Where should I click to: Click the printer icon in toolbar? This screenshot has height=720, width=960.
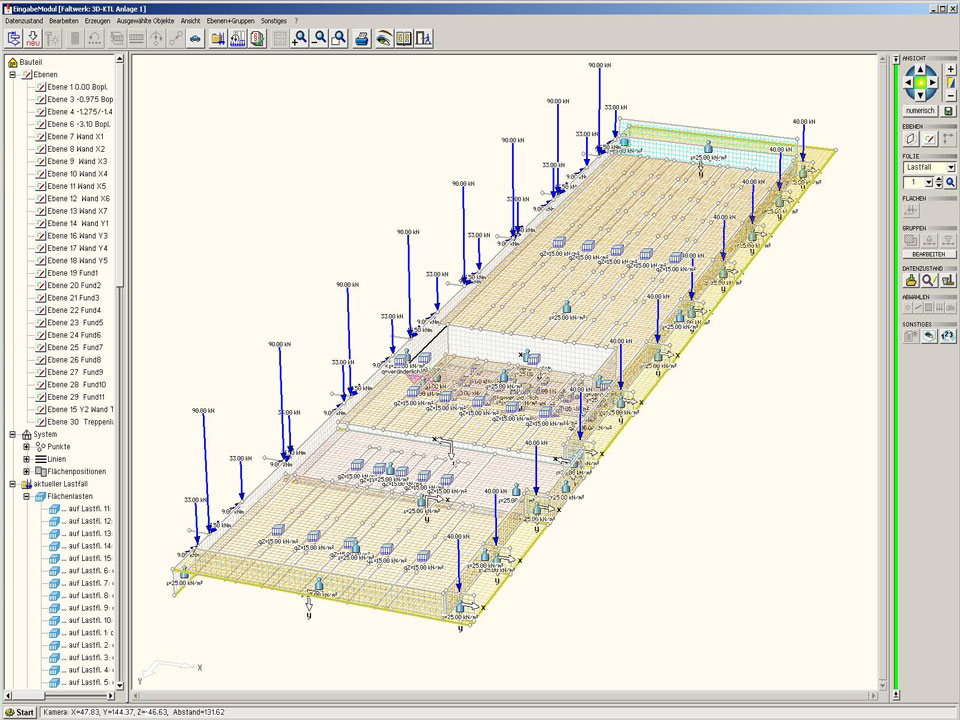click(362, 39)
